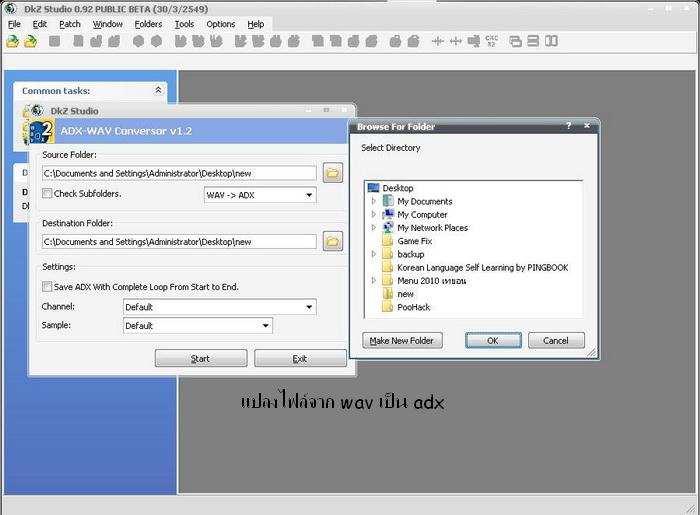
Task: Click the cascade windows toolbar icon
Action: pyautogui.click(x=516, y=41)
